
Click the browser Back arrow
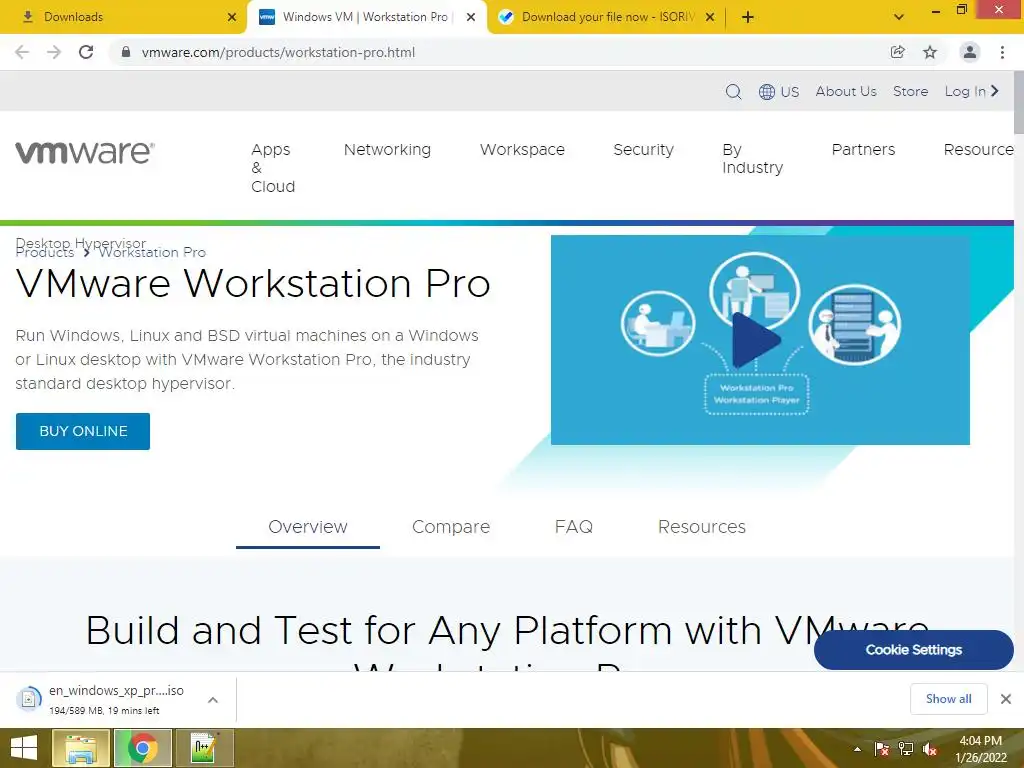[22, 52]
